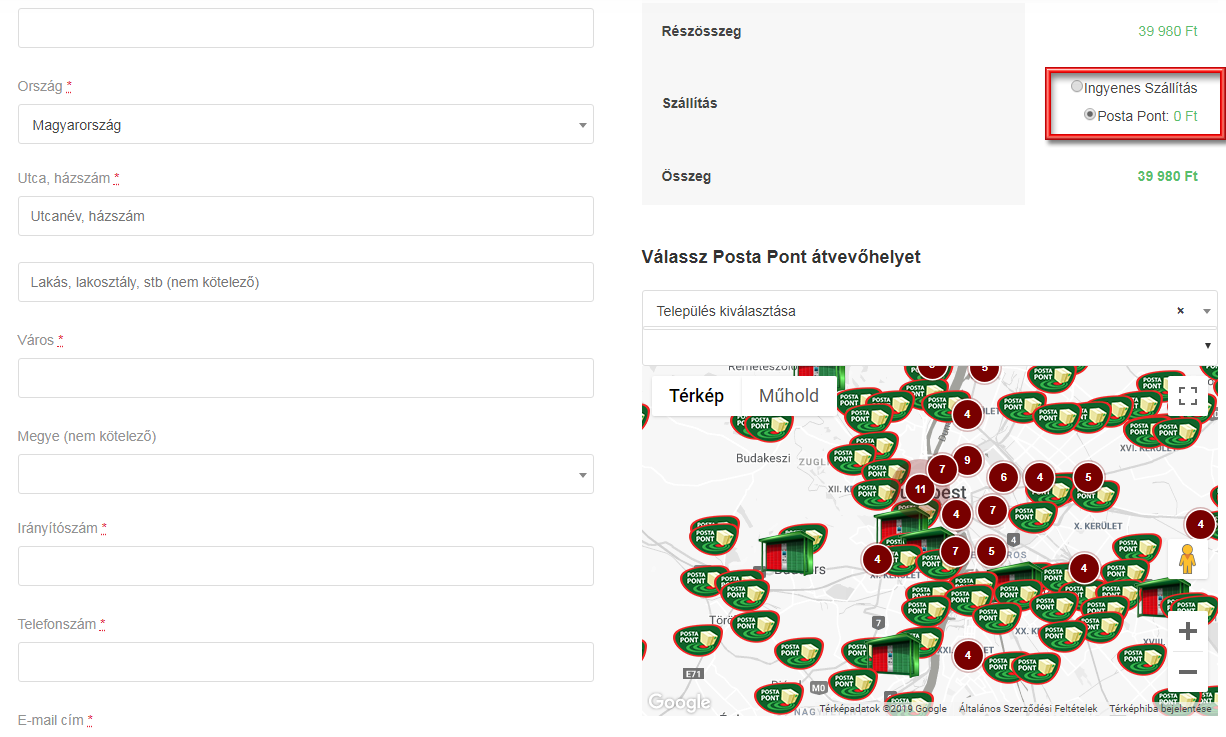Select the Posta Pont shipping option
This screenshot has width=1226, height=737.
click(x=1090, y=115)
